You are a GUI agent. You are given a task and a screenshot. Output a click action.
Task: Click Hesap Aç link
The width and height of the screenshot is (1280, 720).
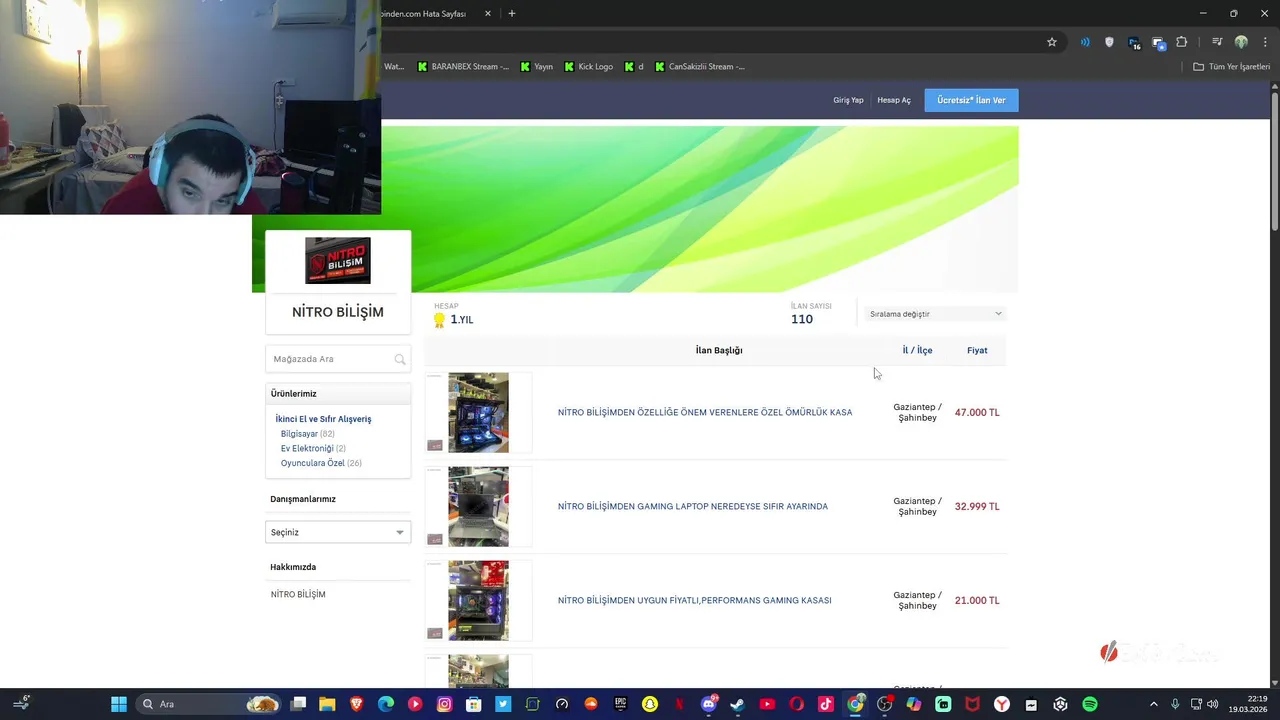894,100
